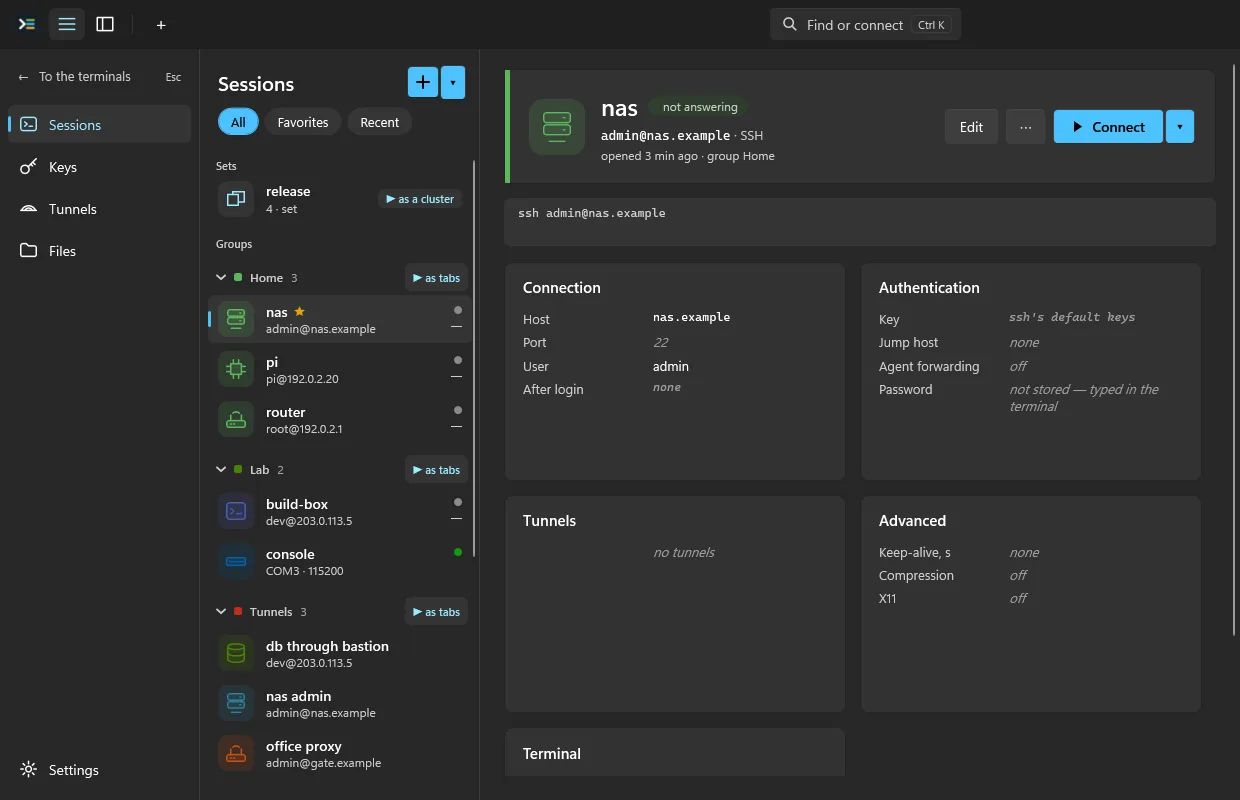
Task: Click the Port value 22
Action: click(660, 342)
